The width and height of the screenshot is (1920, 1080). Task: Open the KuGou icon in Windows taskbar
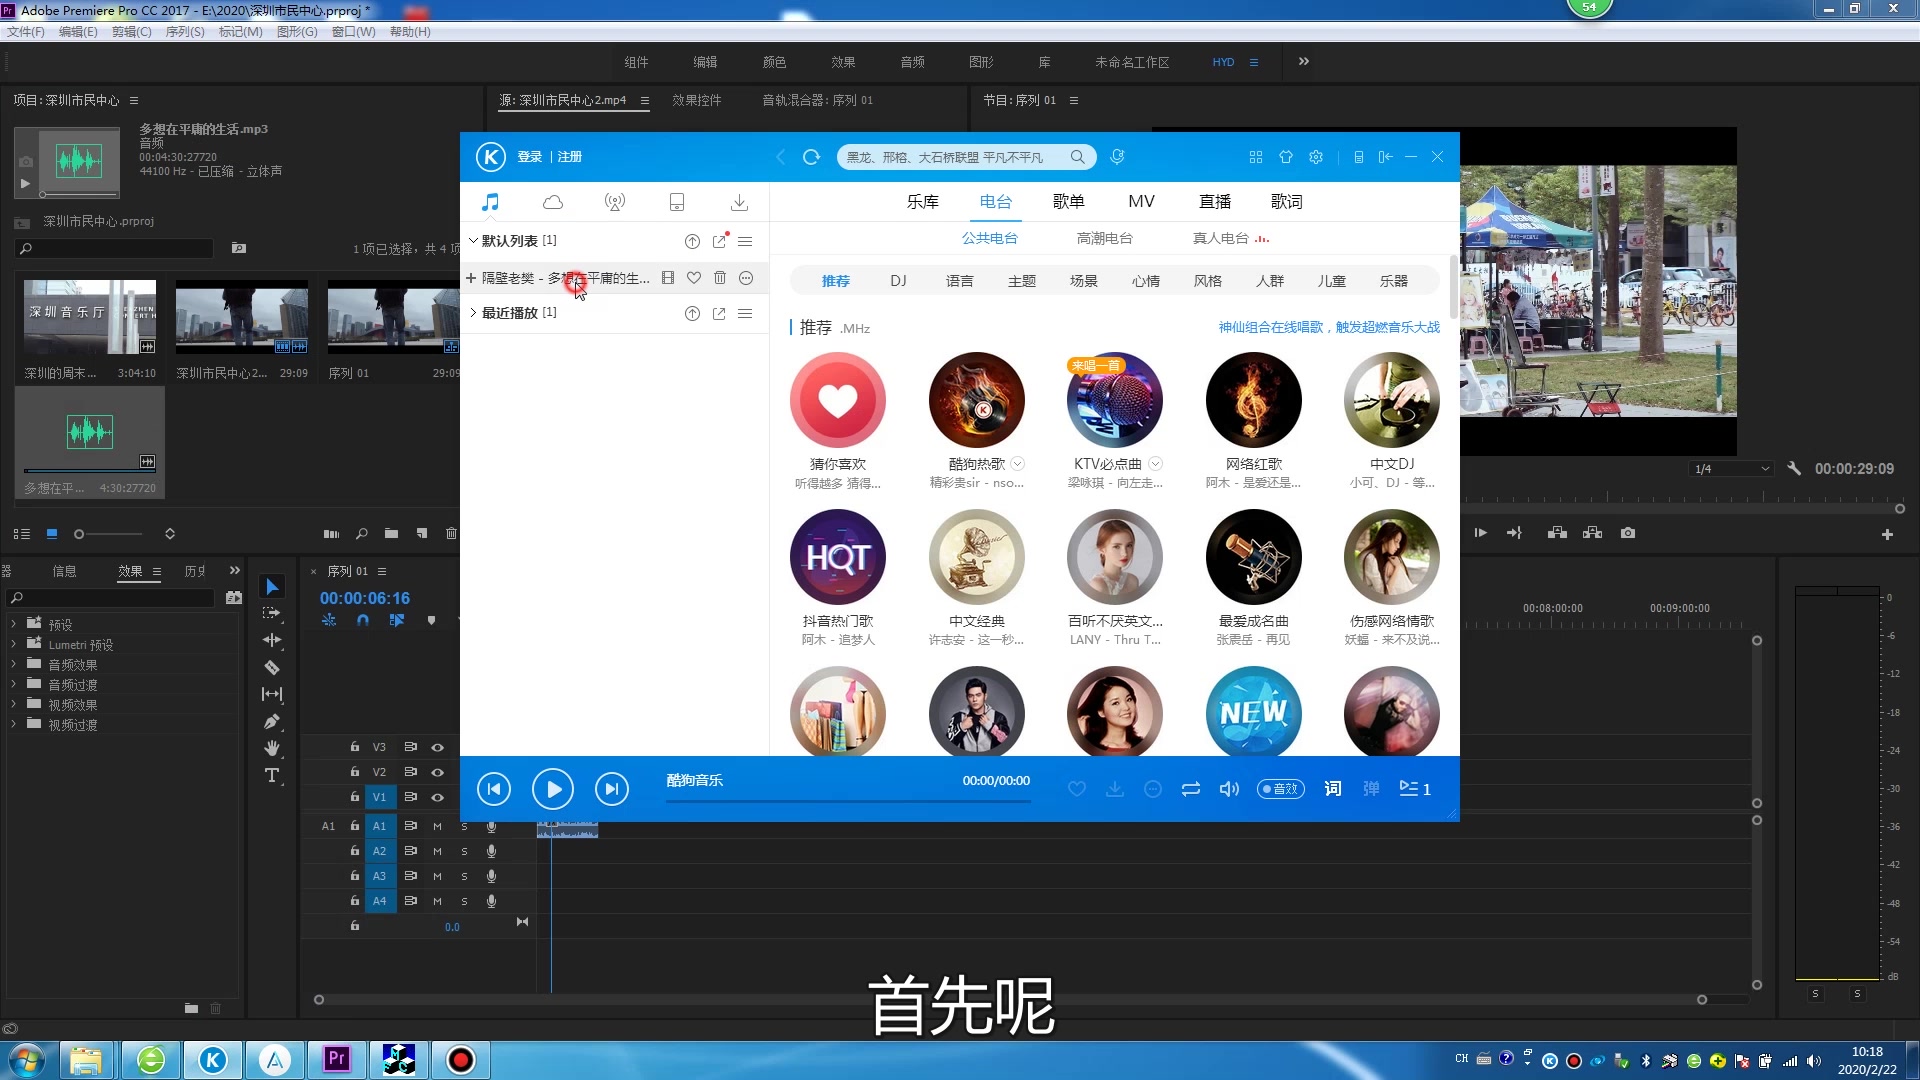pyautogui.click(x=213, y=1059)
